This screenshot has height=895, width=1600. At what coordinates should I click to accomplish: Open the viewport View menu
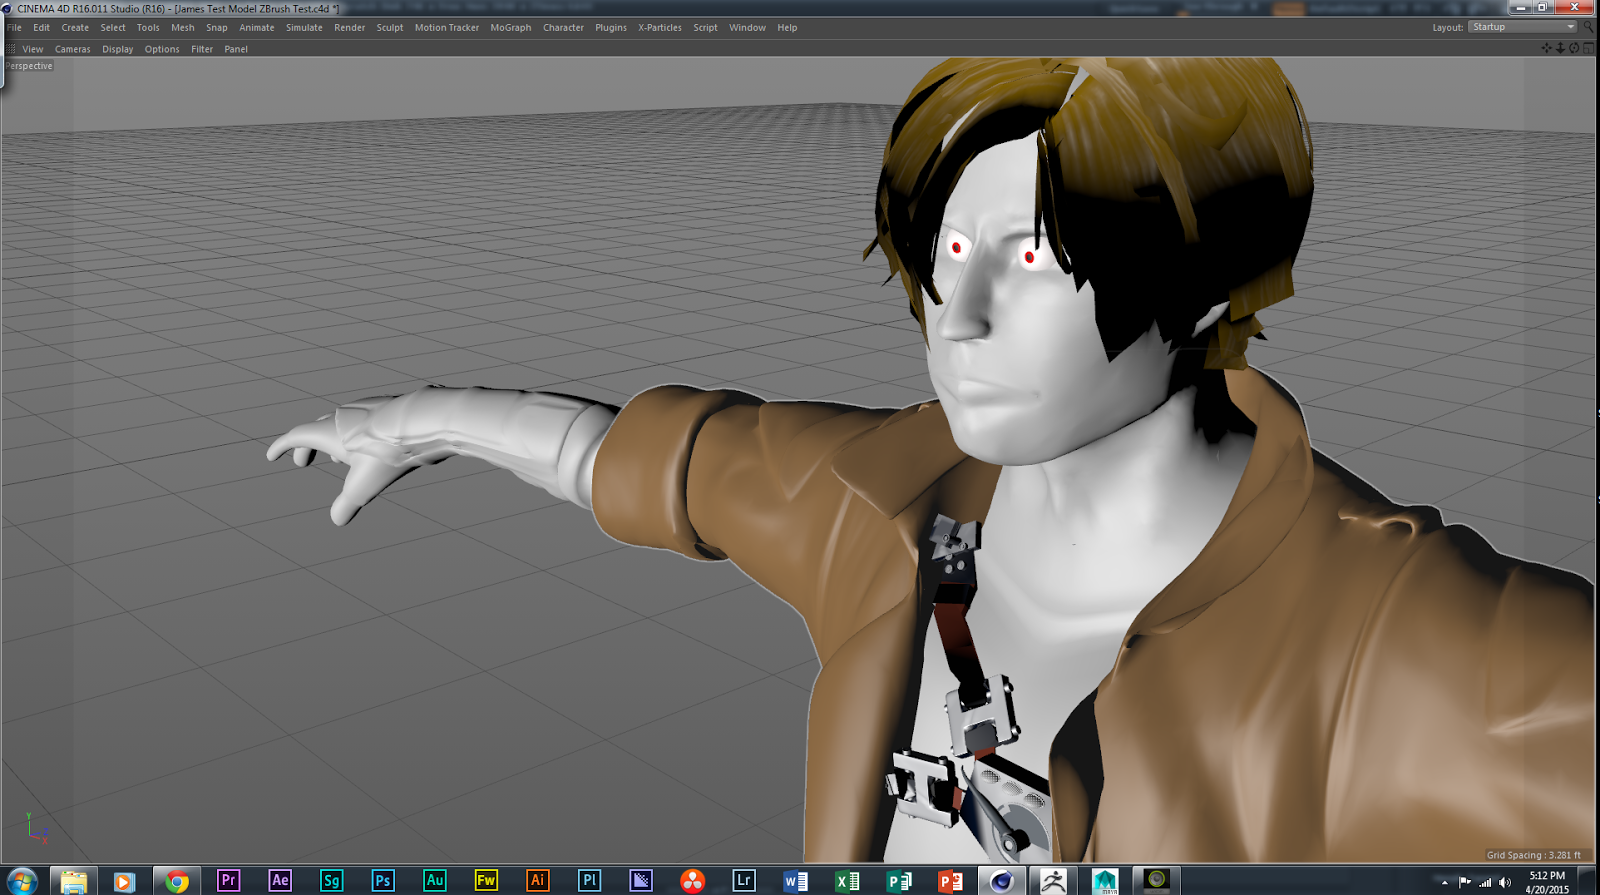33,49
